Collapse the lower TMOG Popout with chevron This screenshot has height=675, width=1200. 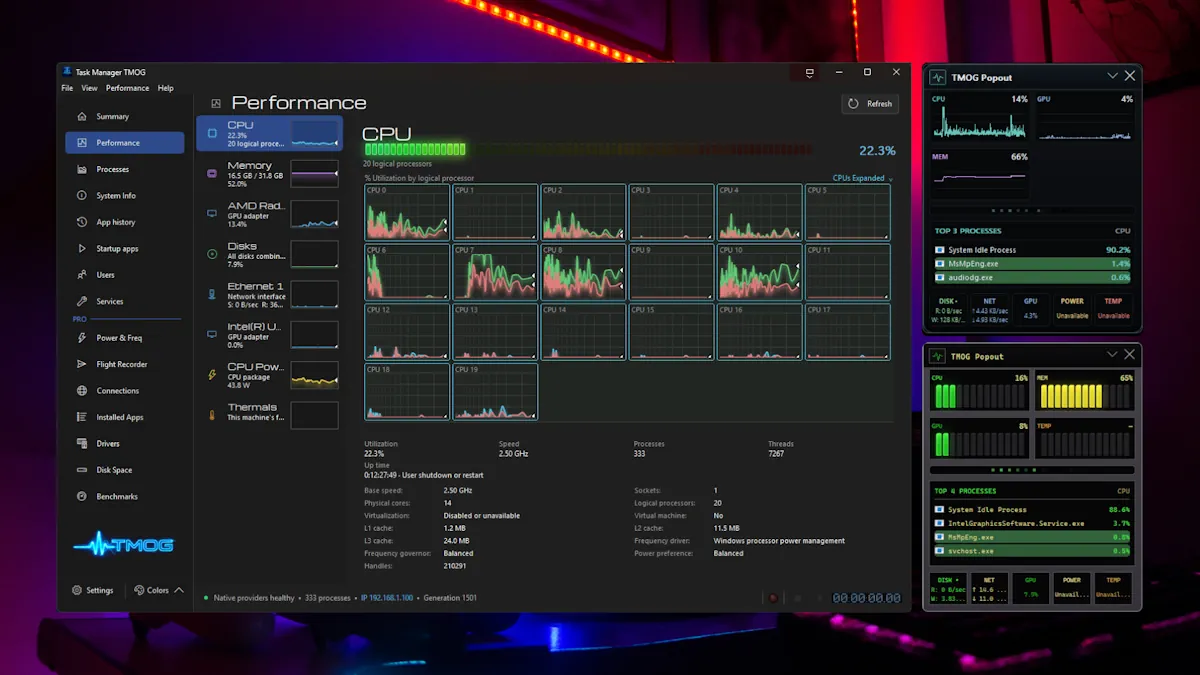pos(1112,355)
